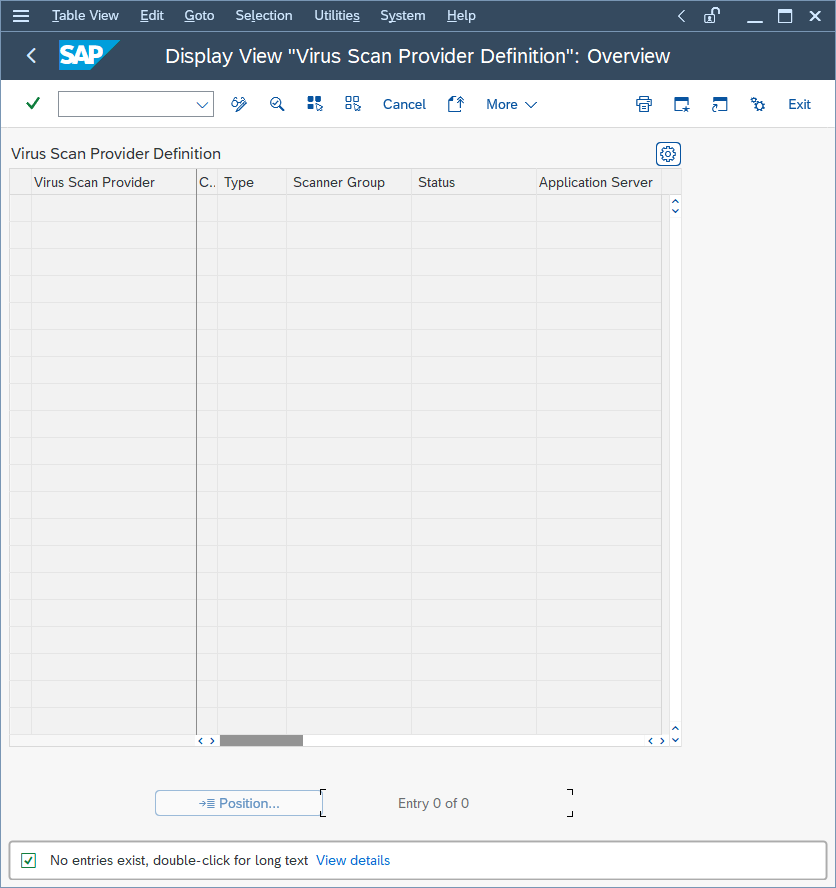Open the Table View menu
The width and height of the screenshot is (836, 888).
85,15
